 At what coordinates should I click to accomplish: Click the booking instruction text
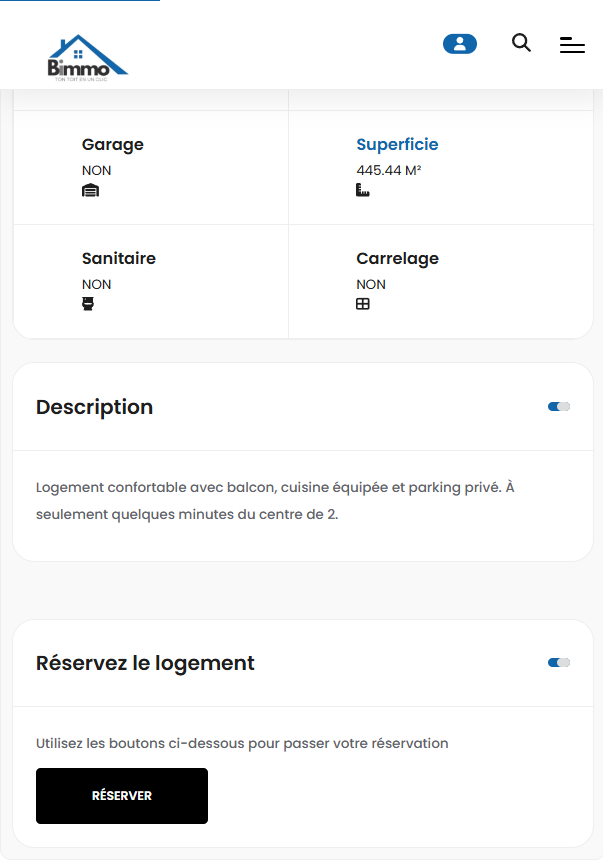242,743
